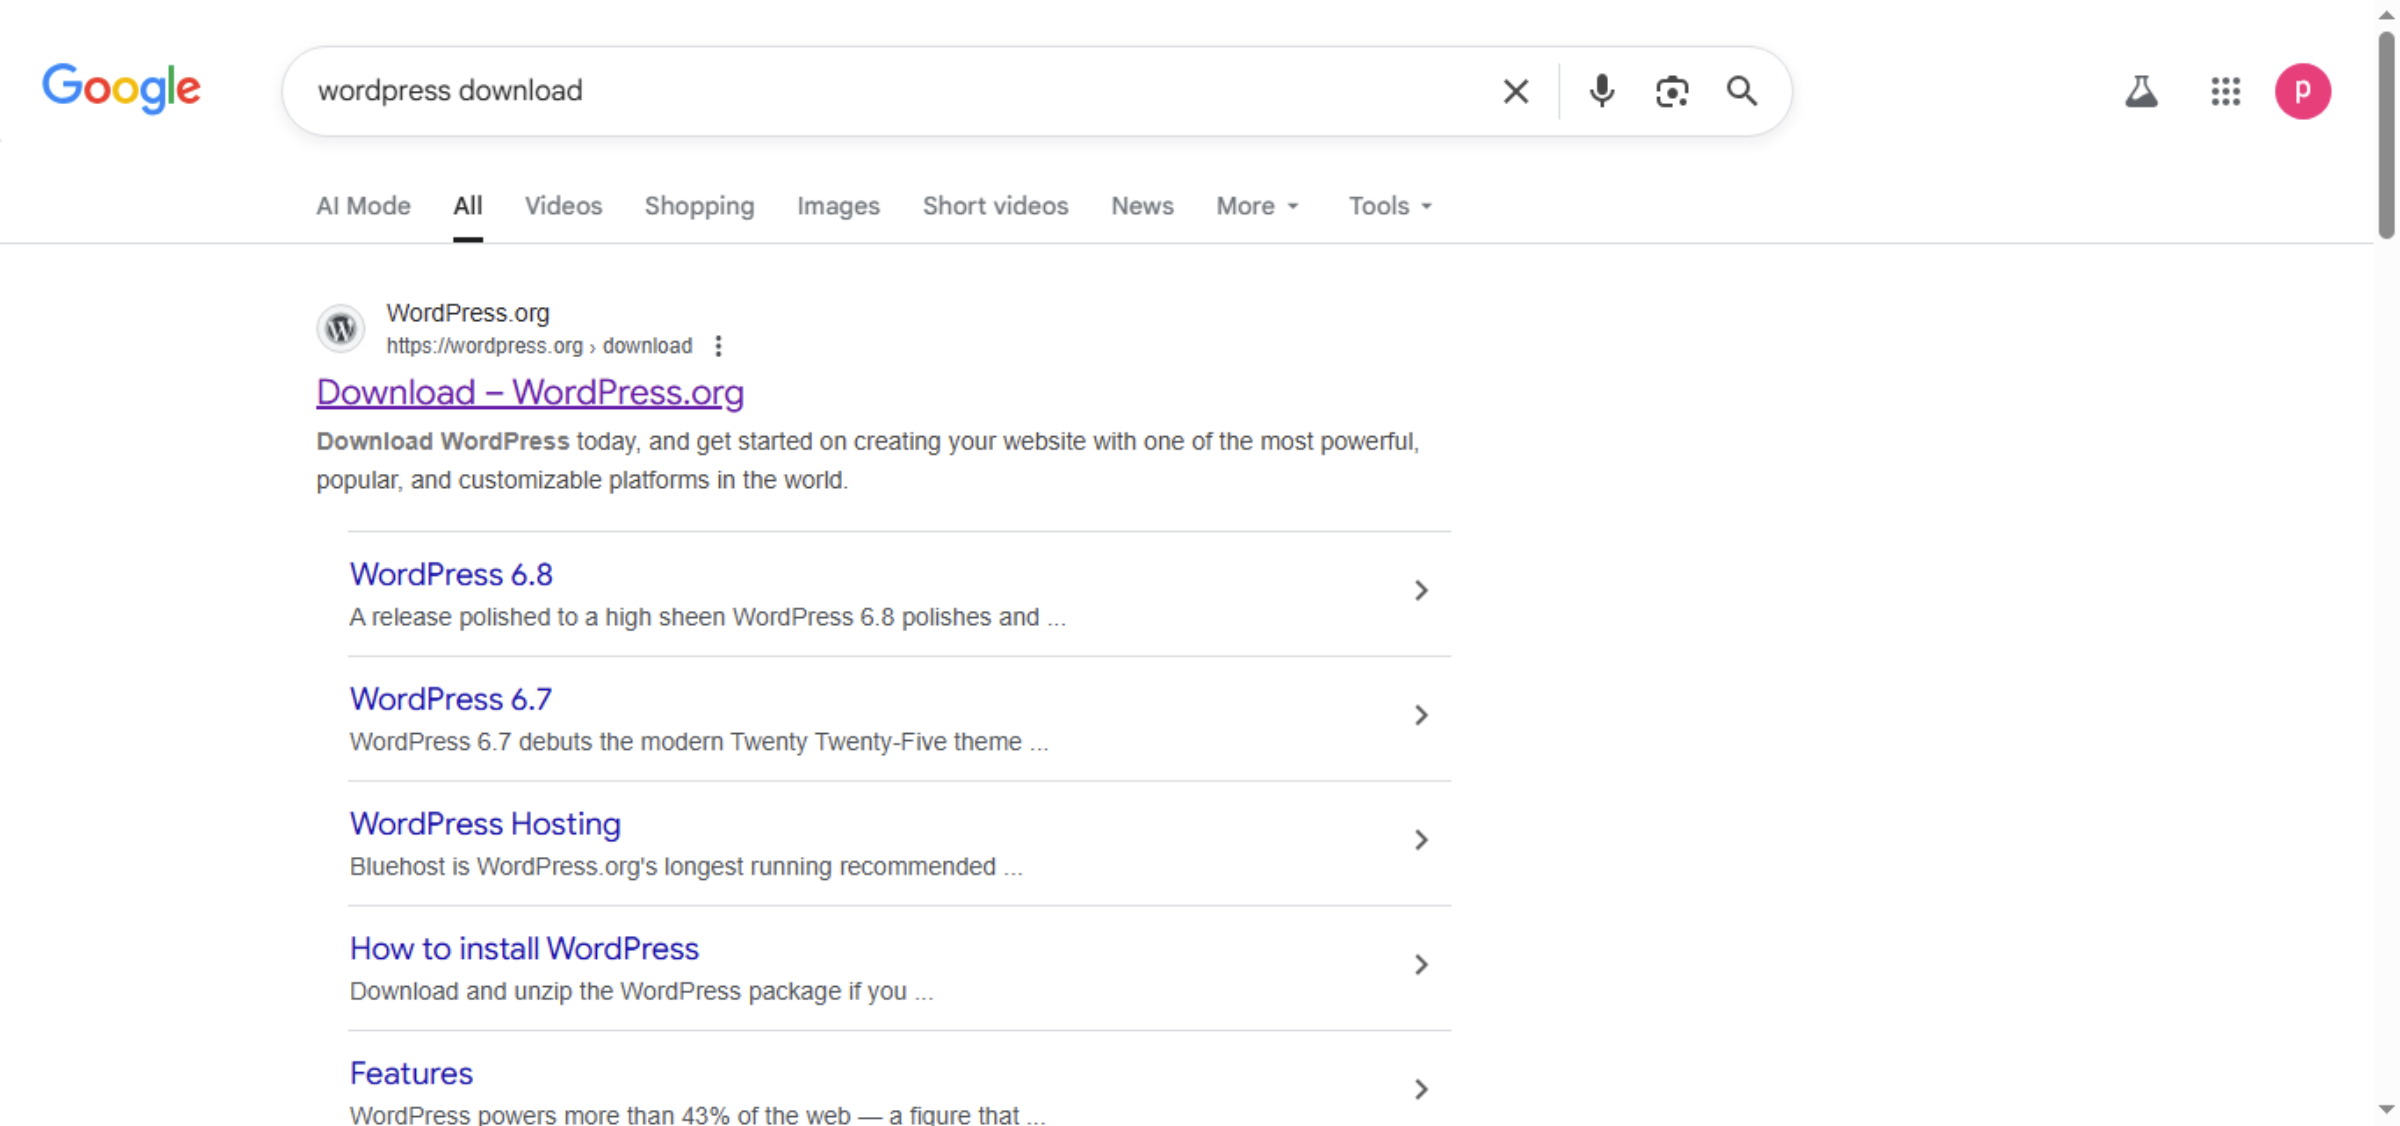Click the WordPress.org favicon next to the result
The height and width of the screenshot is (1126, 2400).
[x=340, y=328]
